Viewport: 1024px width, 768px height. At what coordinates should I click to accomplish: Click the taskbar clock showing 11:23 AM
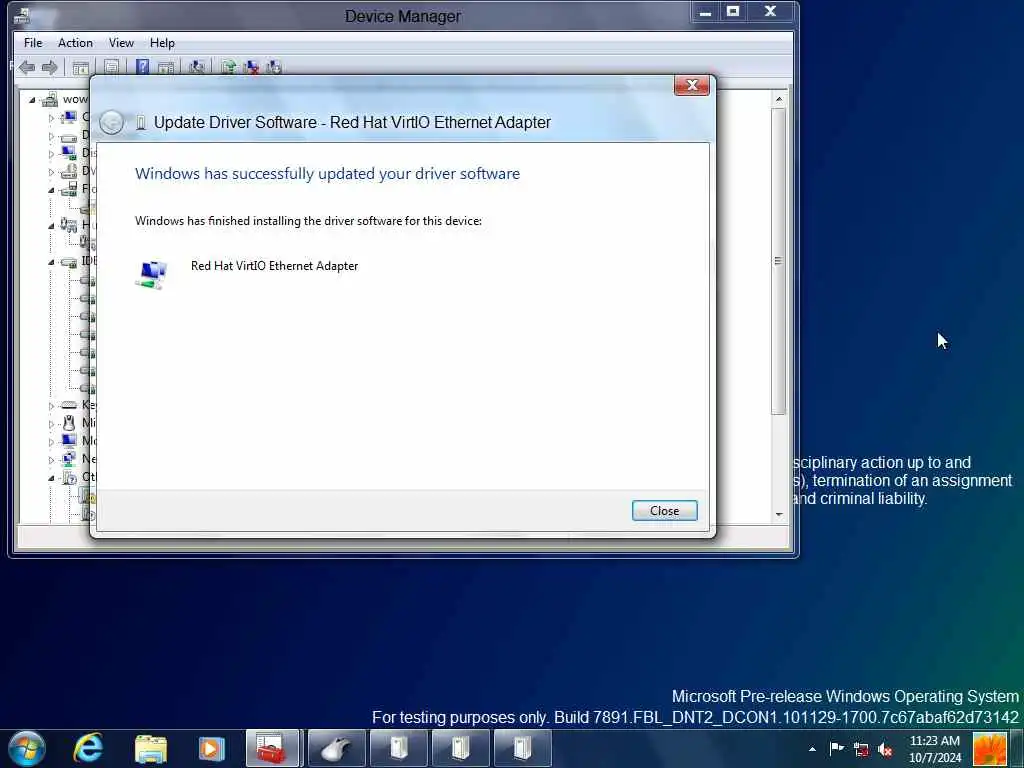[x=935, y=749]
